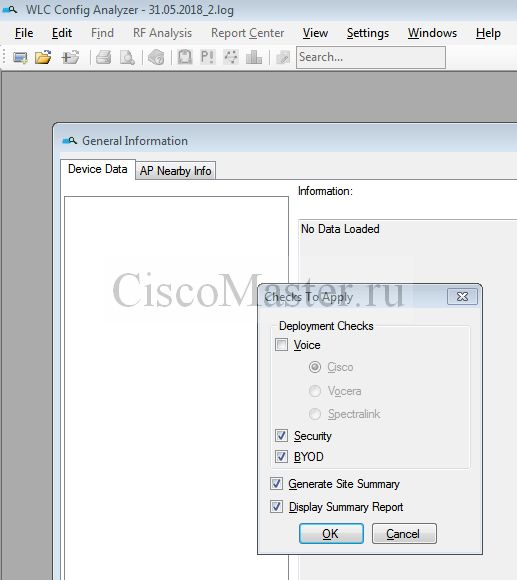Open the Report Center menu
The width and height of the screenshot is (517, 580).
click(x=247, y=33)
